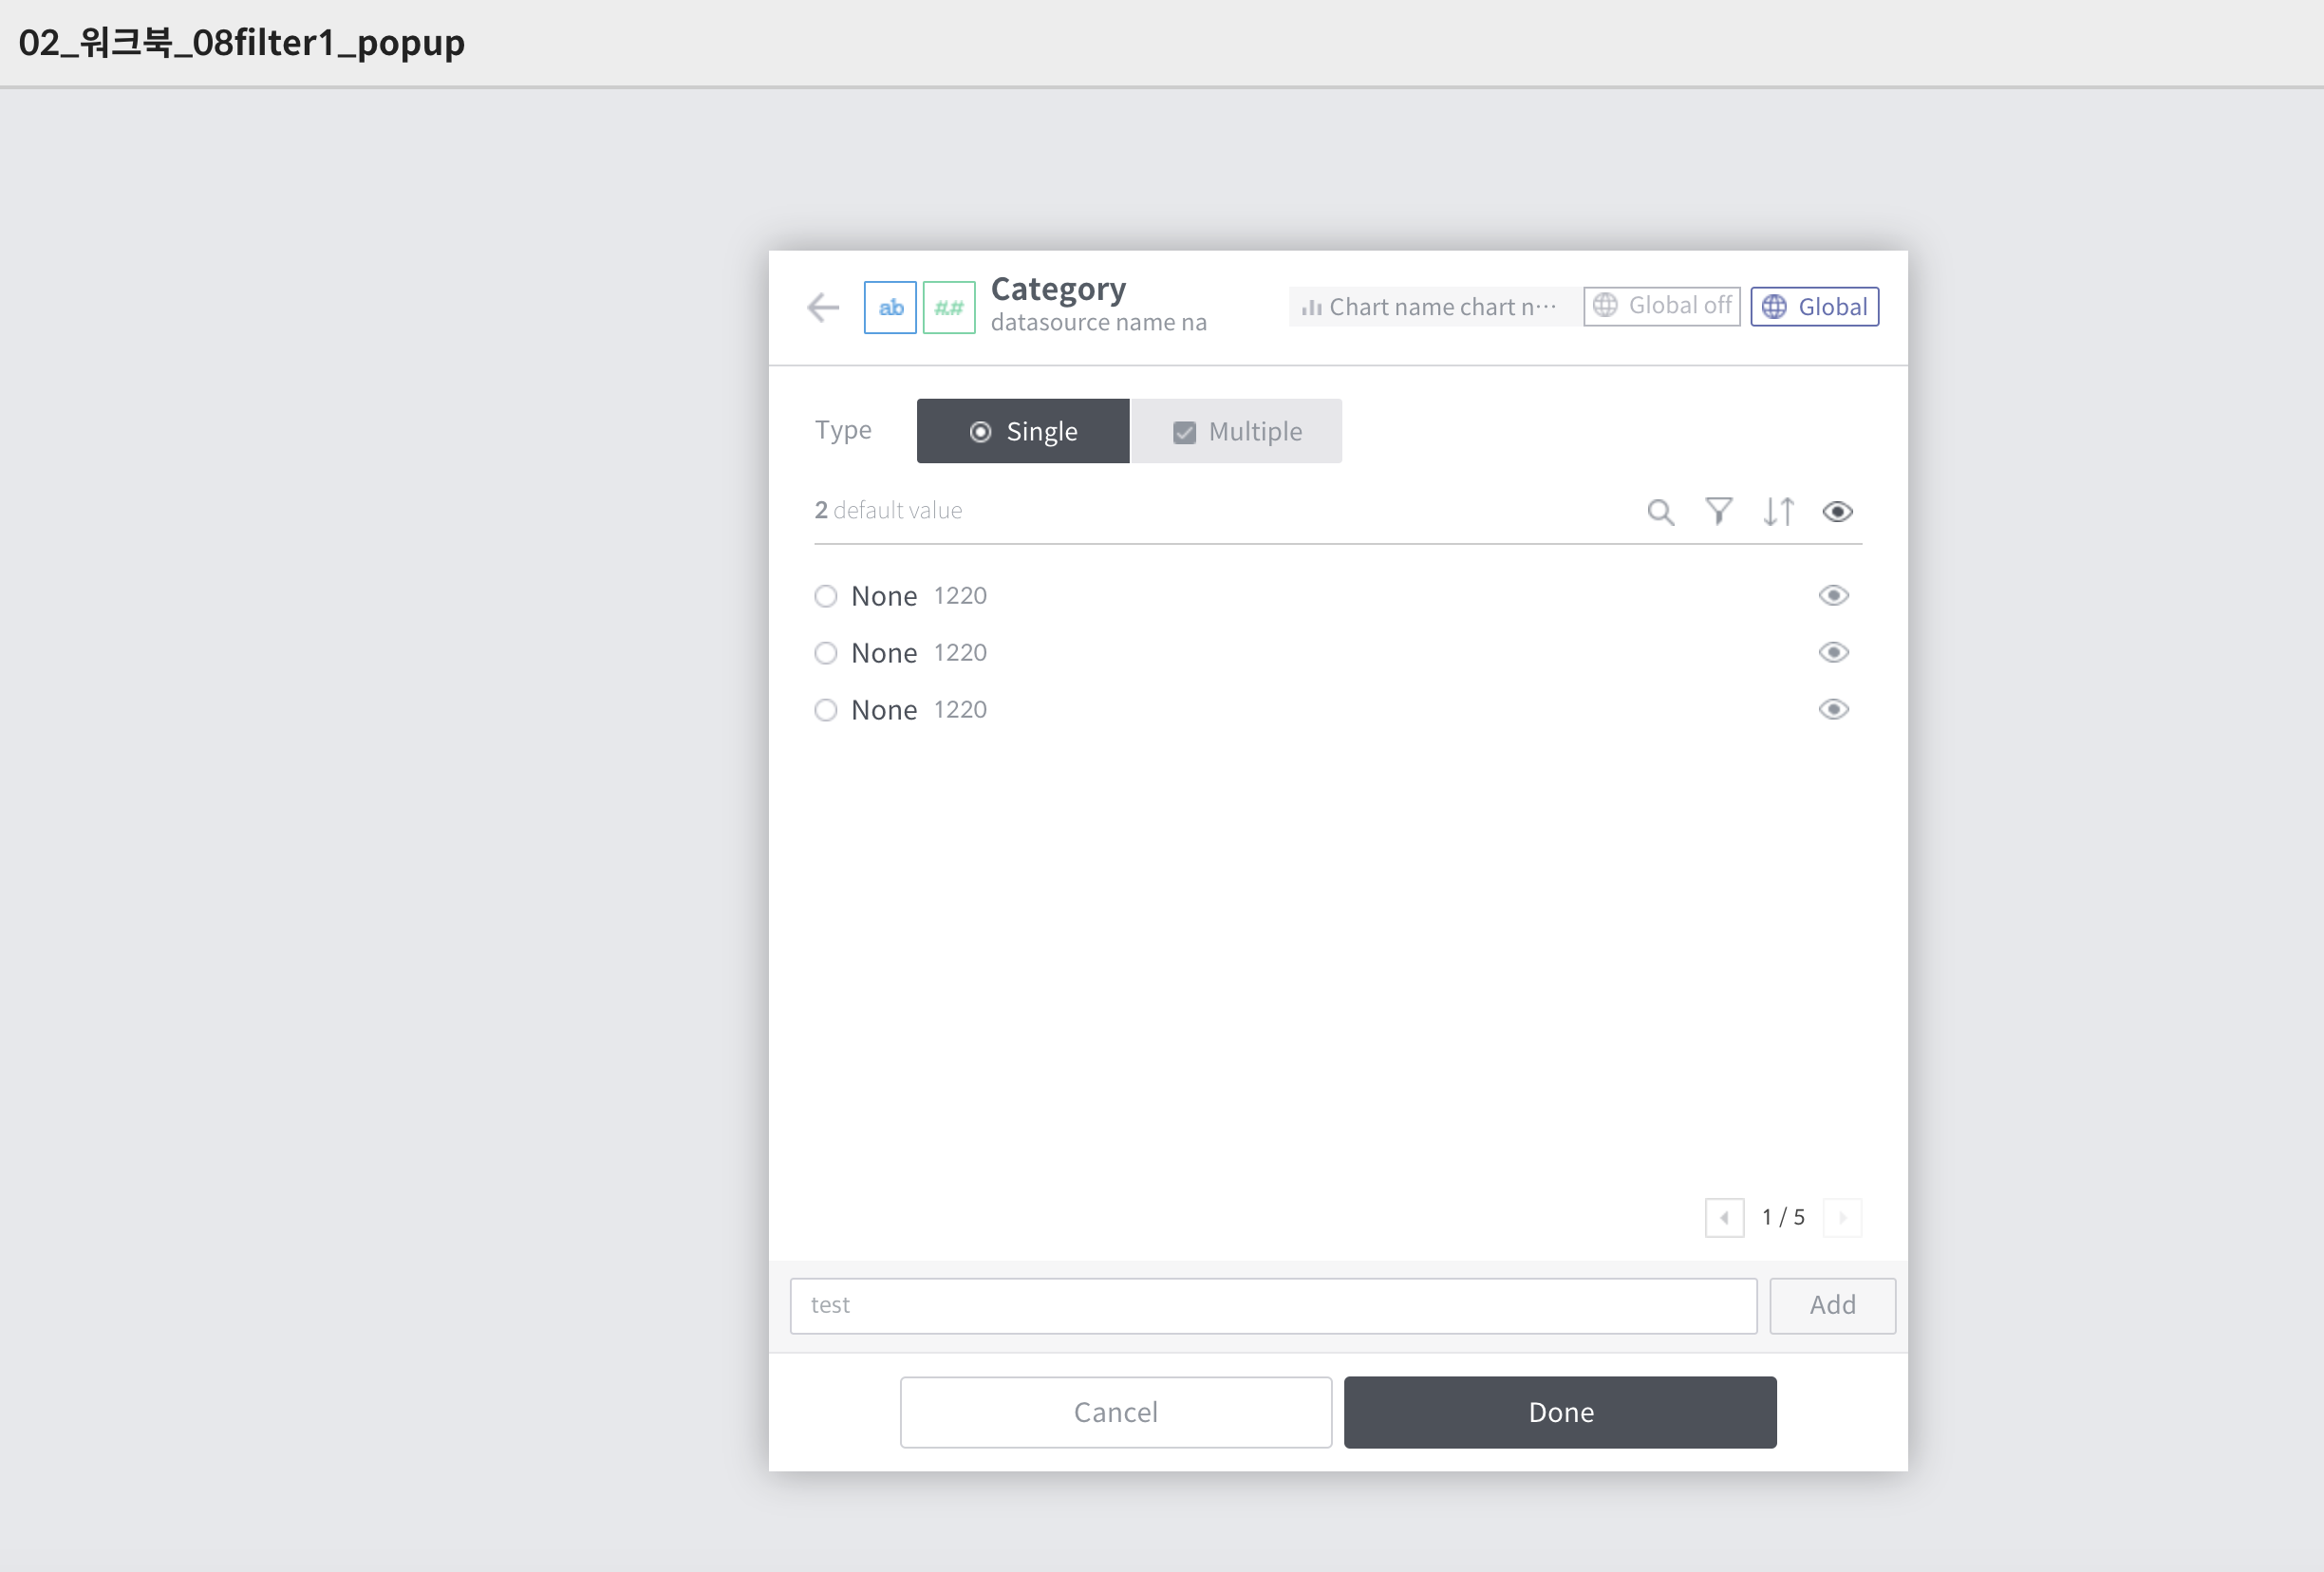Toggle eye icon for second None row
2324x1572 pixels.
point(1833,653)
